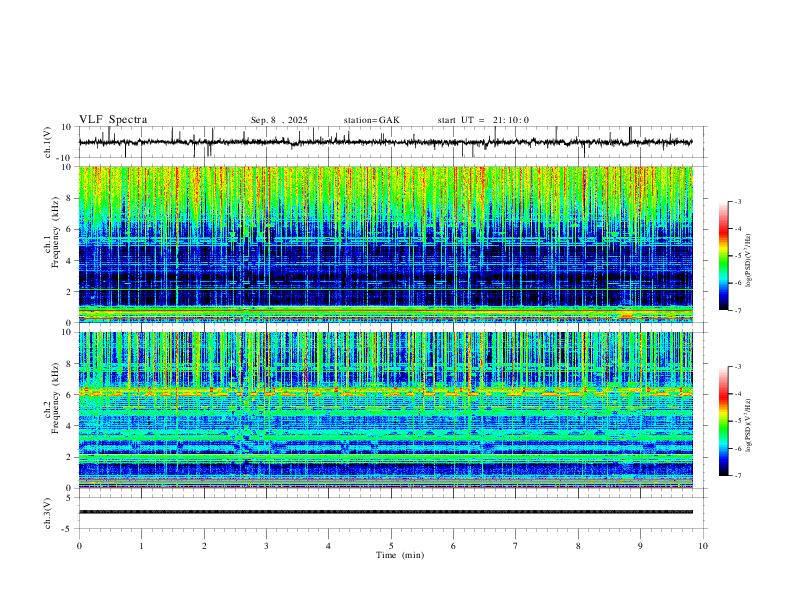Click the ch.1 spectrogram image
The image size is (792, 612).
386,244
